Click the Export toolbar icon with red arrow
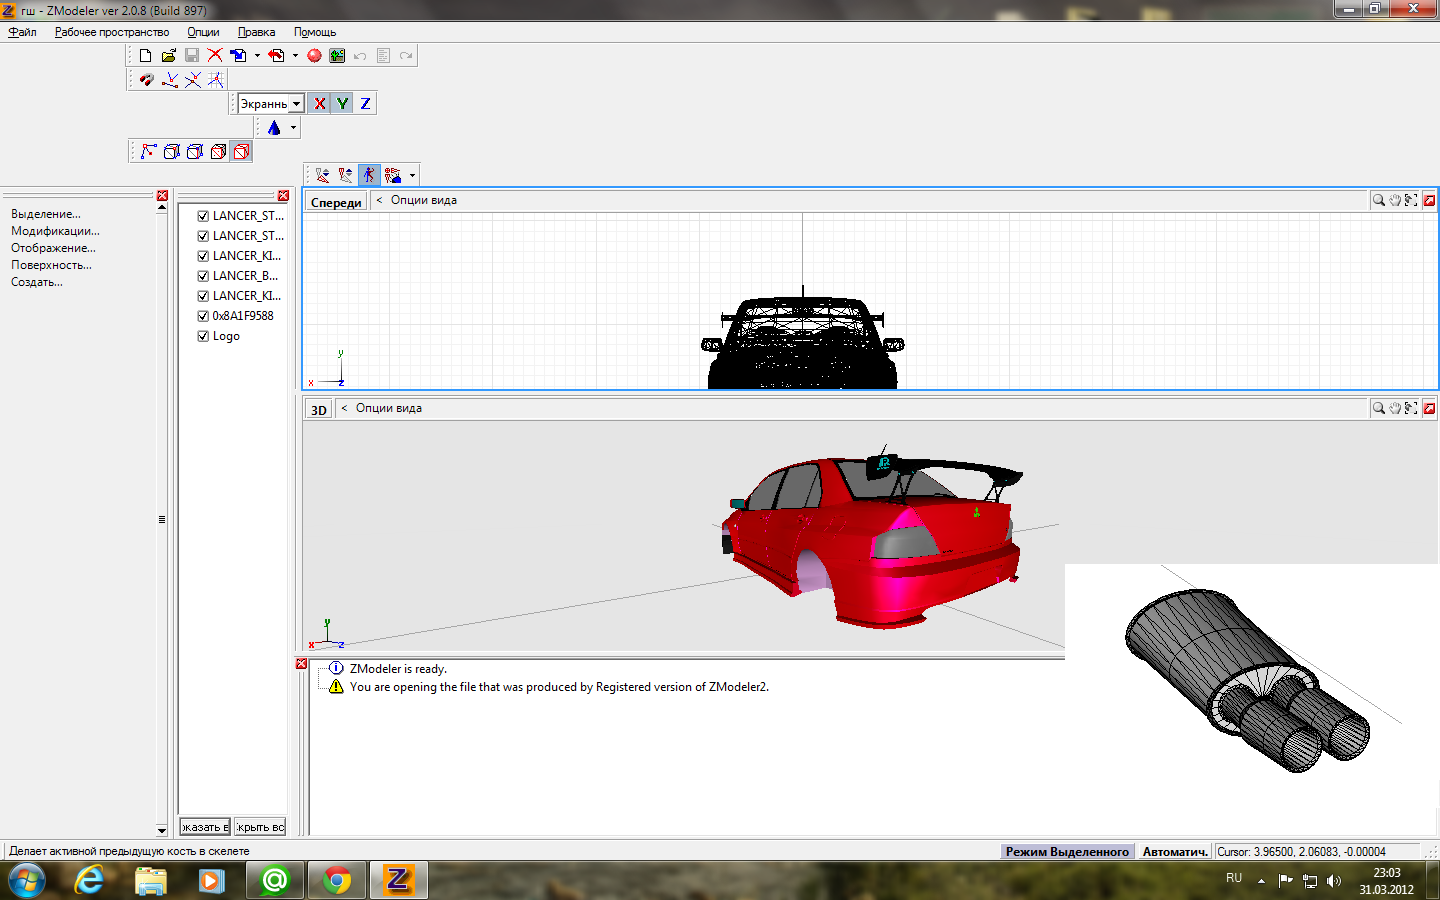This screenshot has height=900, width=1440. (277, 56)
